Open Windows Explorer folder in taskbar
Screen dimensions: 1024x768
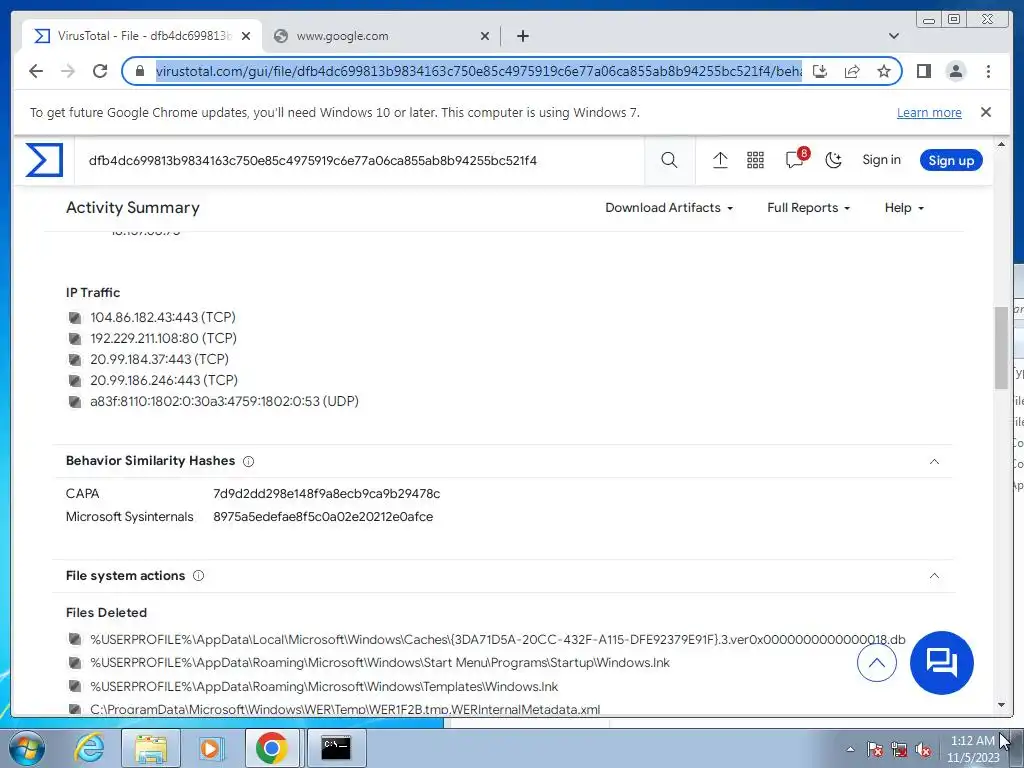coord(151,748)
